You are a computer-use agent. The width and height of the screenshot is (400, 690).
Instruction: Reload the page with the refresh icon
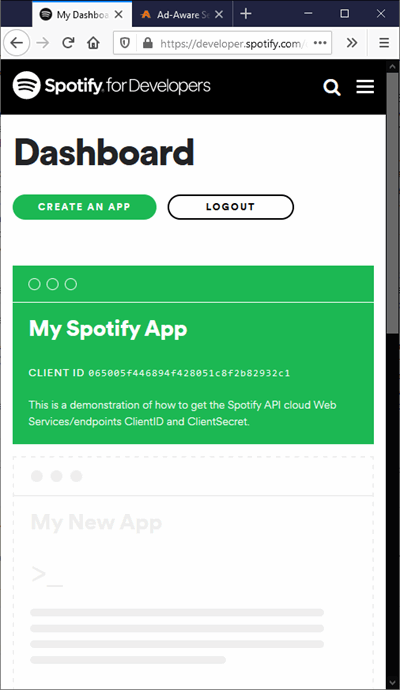point(68,43)
